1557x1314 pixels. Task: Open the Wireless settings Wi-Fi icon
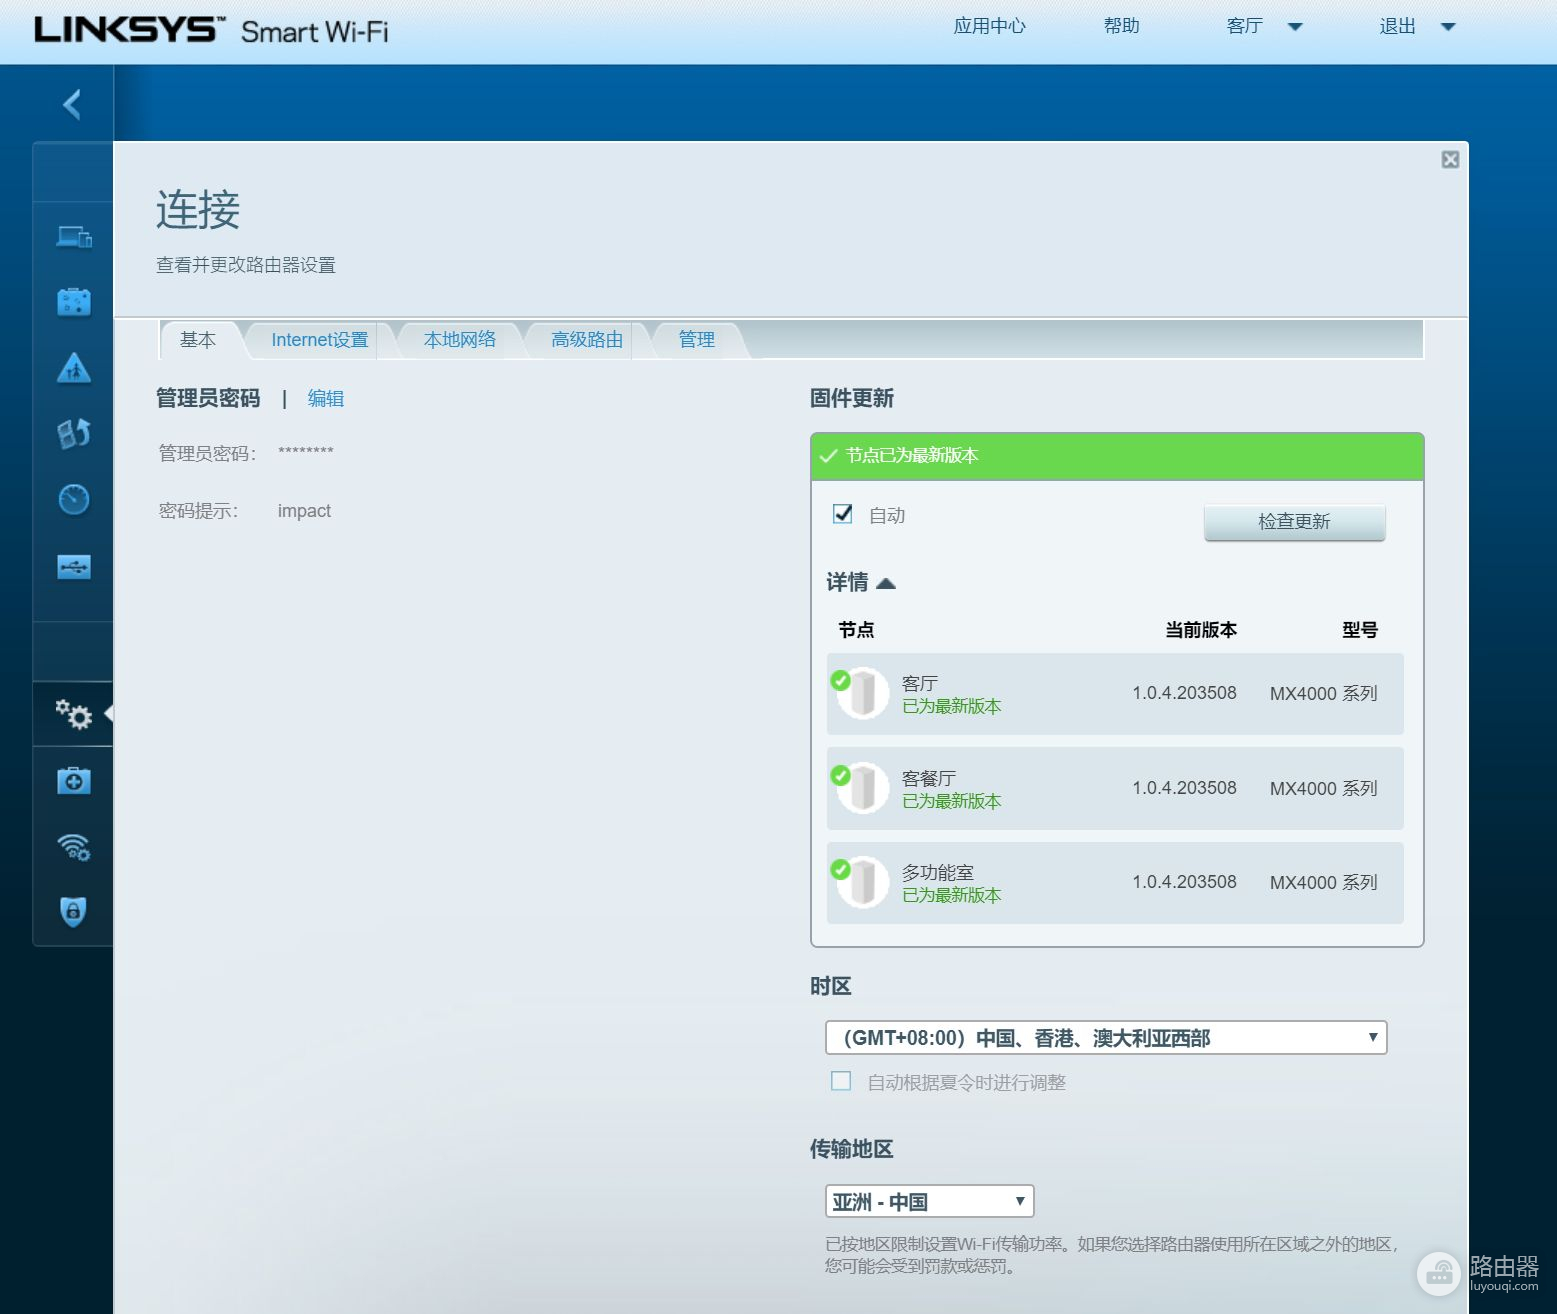(x=74, y=846)
